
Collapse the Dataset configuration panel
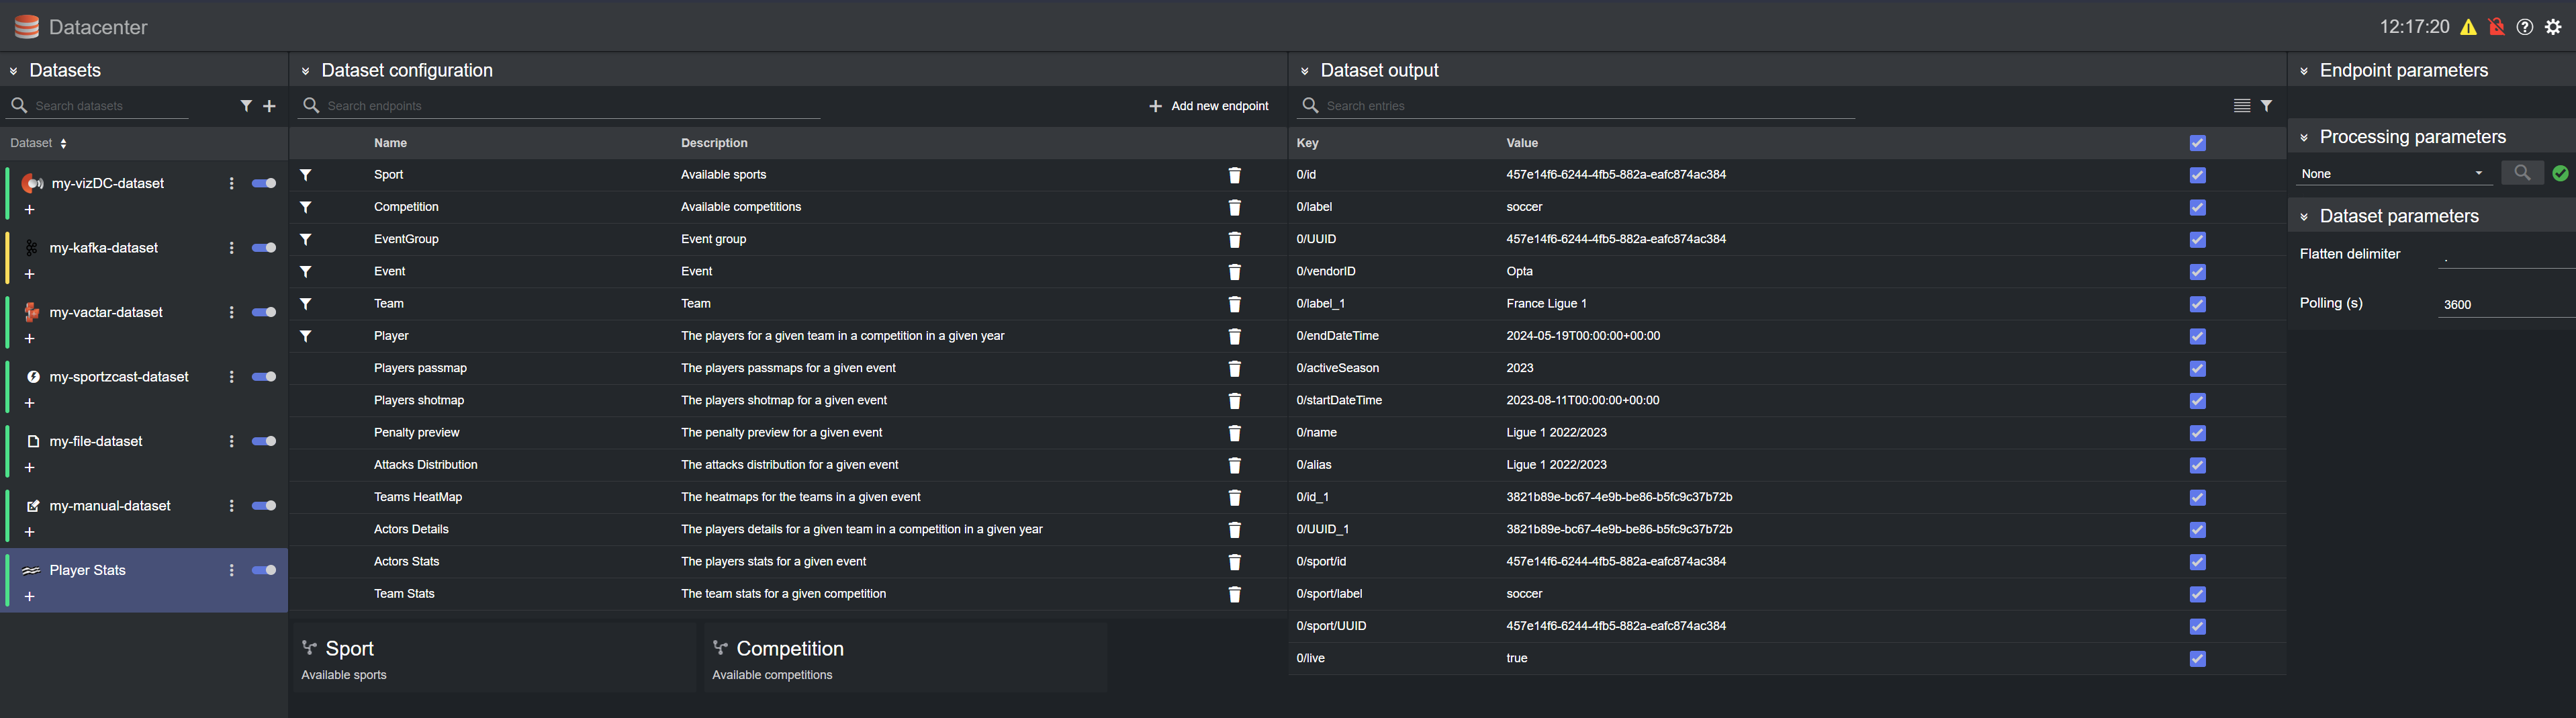point(306,71)
